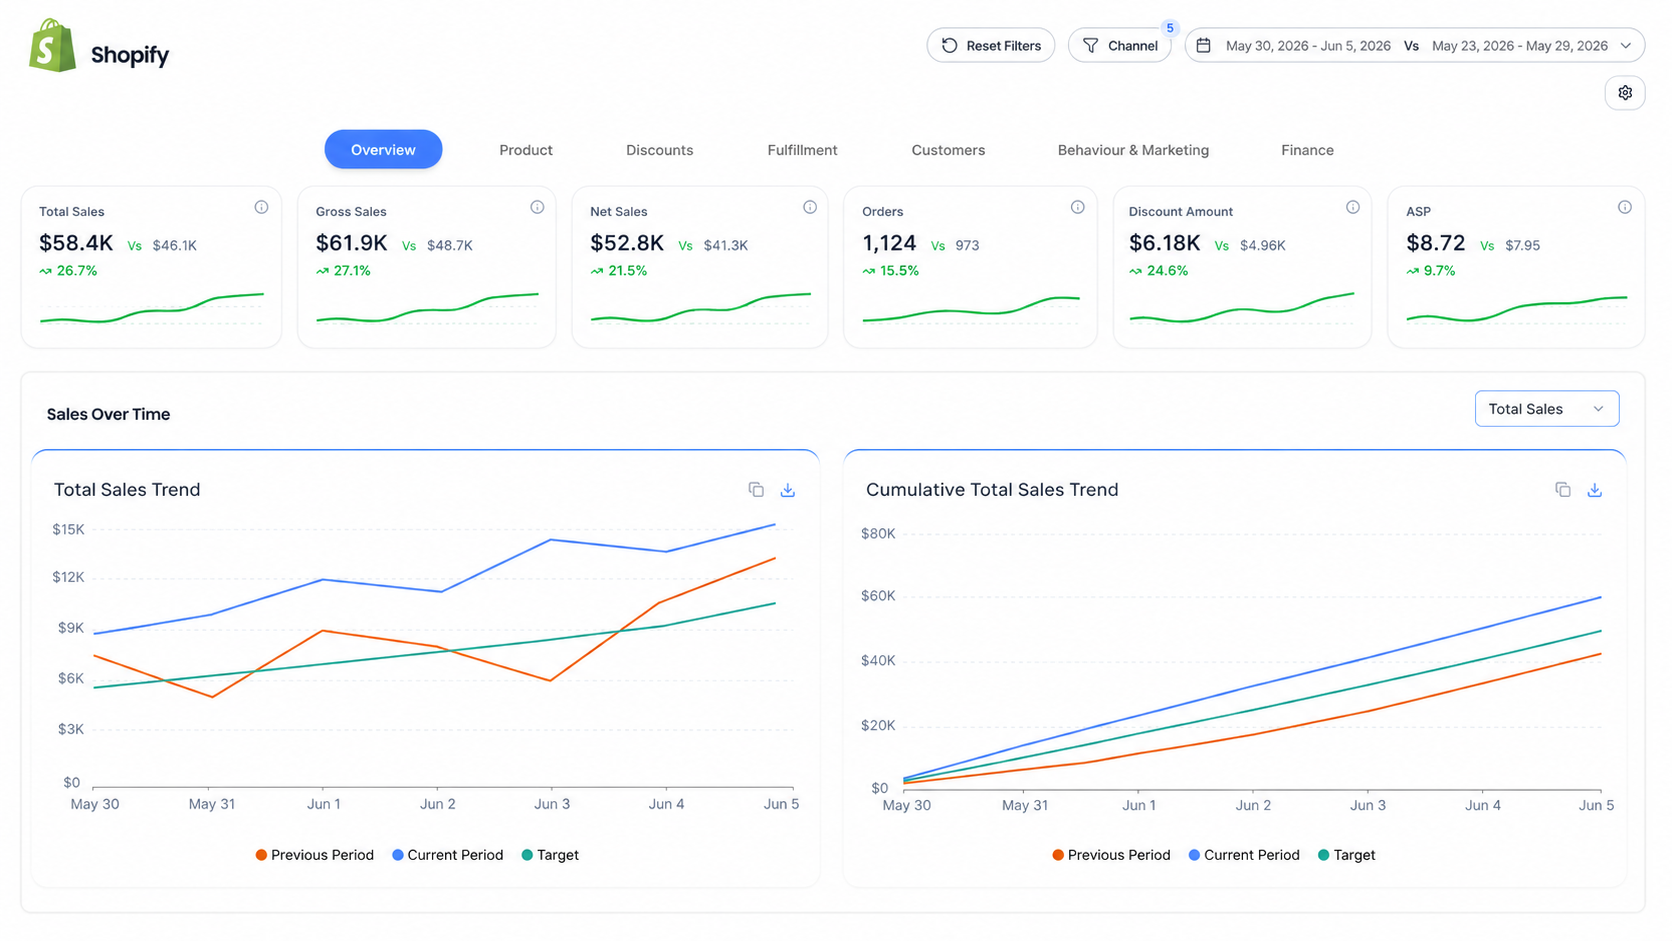Screen dimensions: 1672x941
Task: Click the $8.72 ASP value
Action: (x=1435, y=243)
